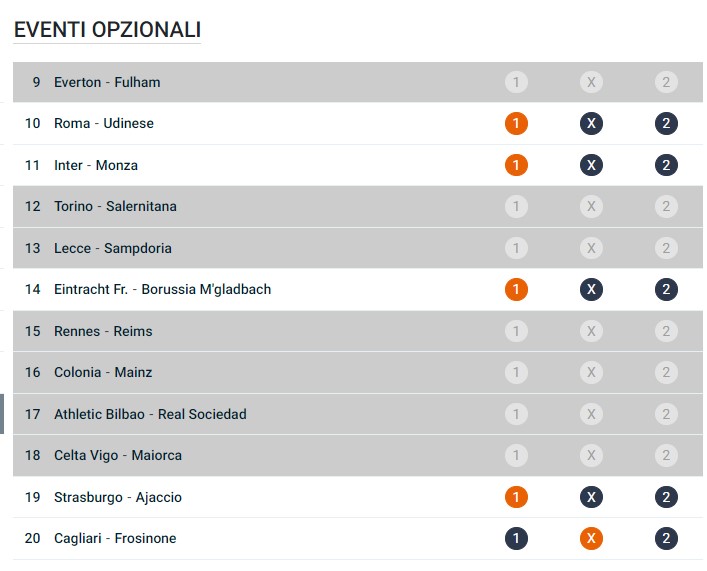Choose away win (2) for Roma - Udinese
Viewport: 707px width, 571px height.
[x=667, y=124]
